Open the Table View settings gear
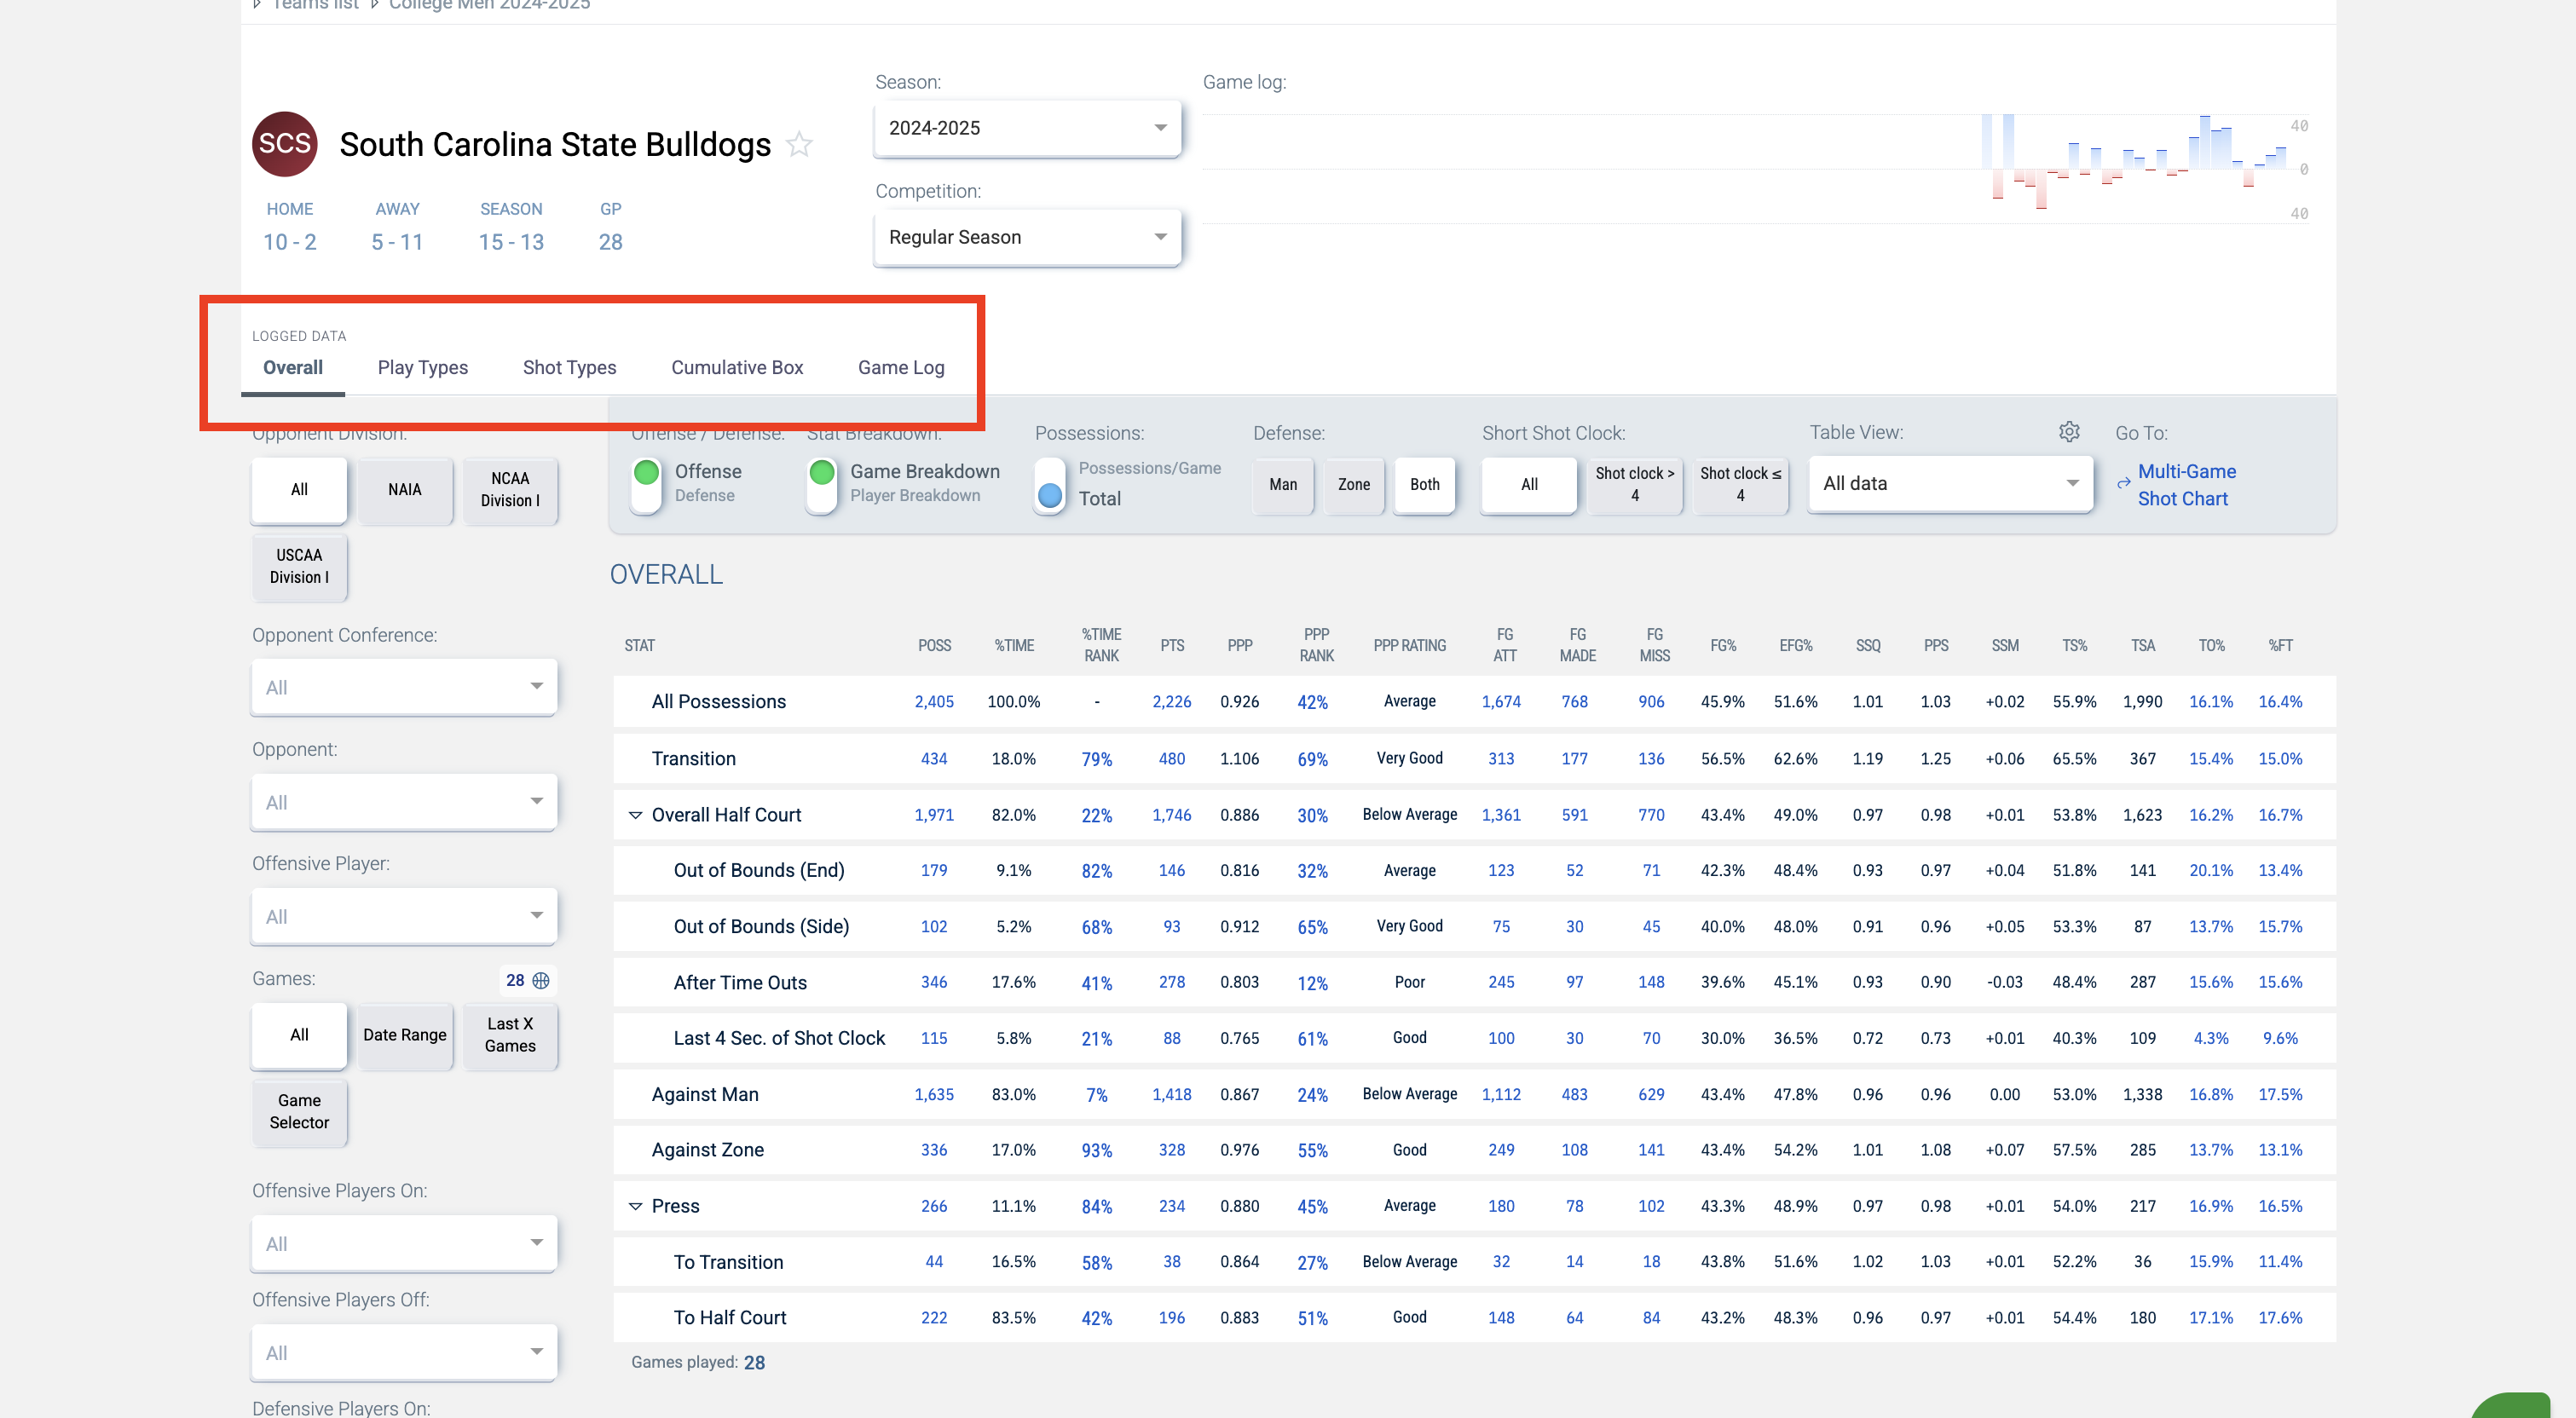This screenshot has height=1418, width=2576. click(2069, 431)
